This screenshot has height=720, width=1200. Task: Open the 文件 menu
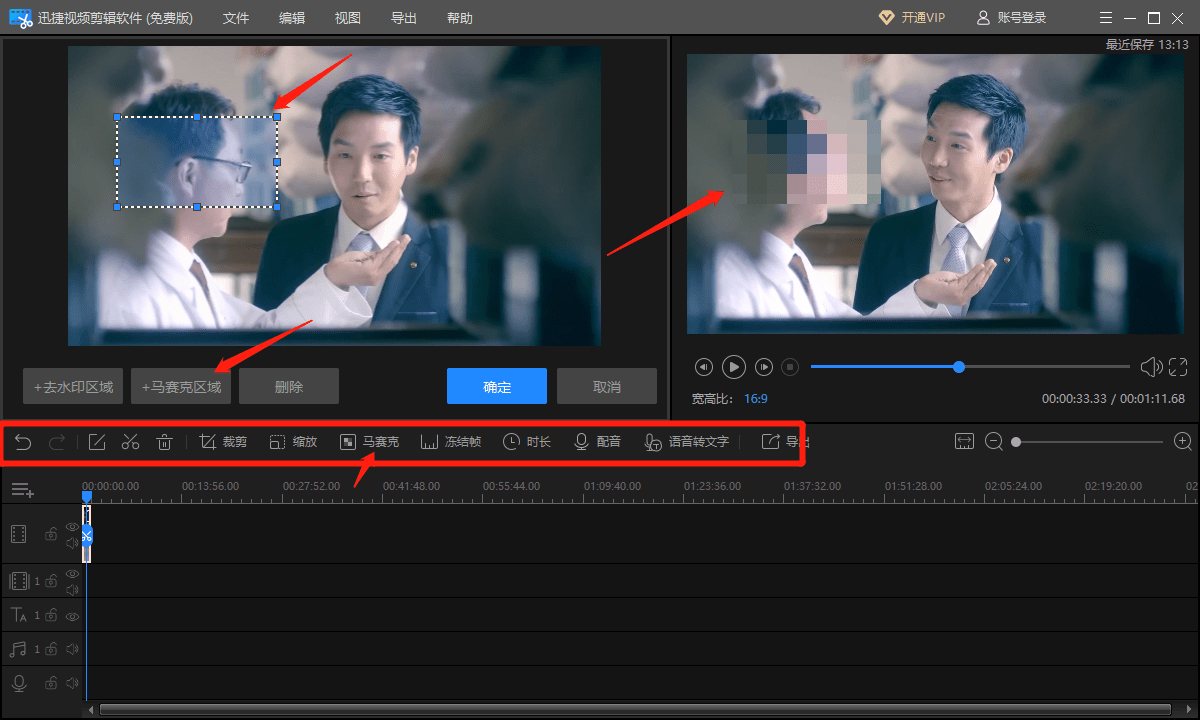(x=236, y=17)
